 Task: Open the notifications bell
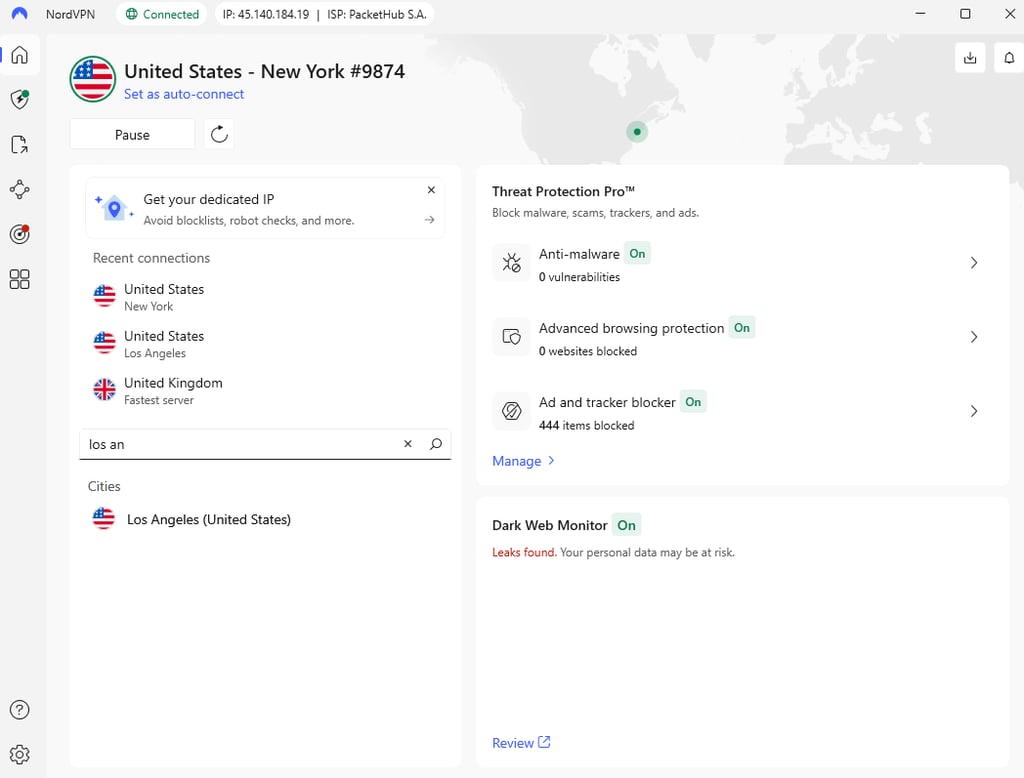pyautogui.click(x=1009, y=58)
